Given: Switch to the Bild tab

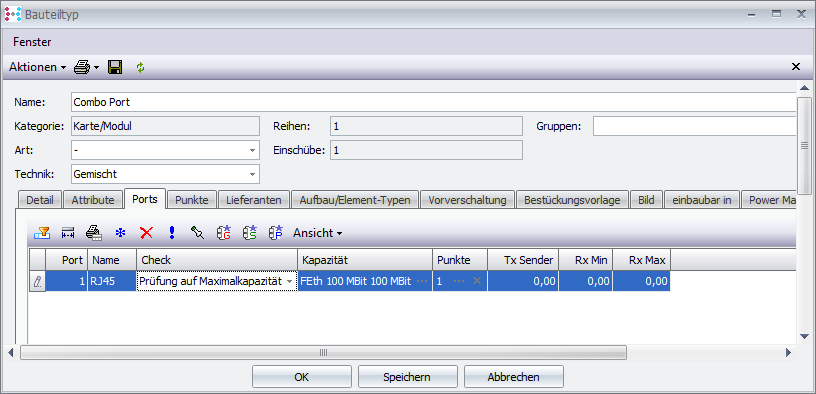Looking at the screenshot, I should point(646,200).
